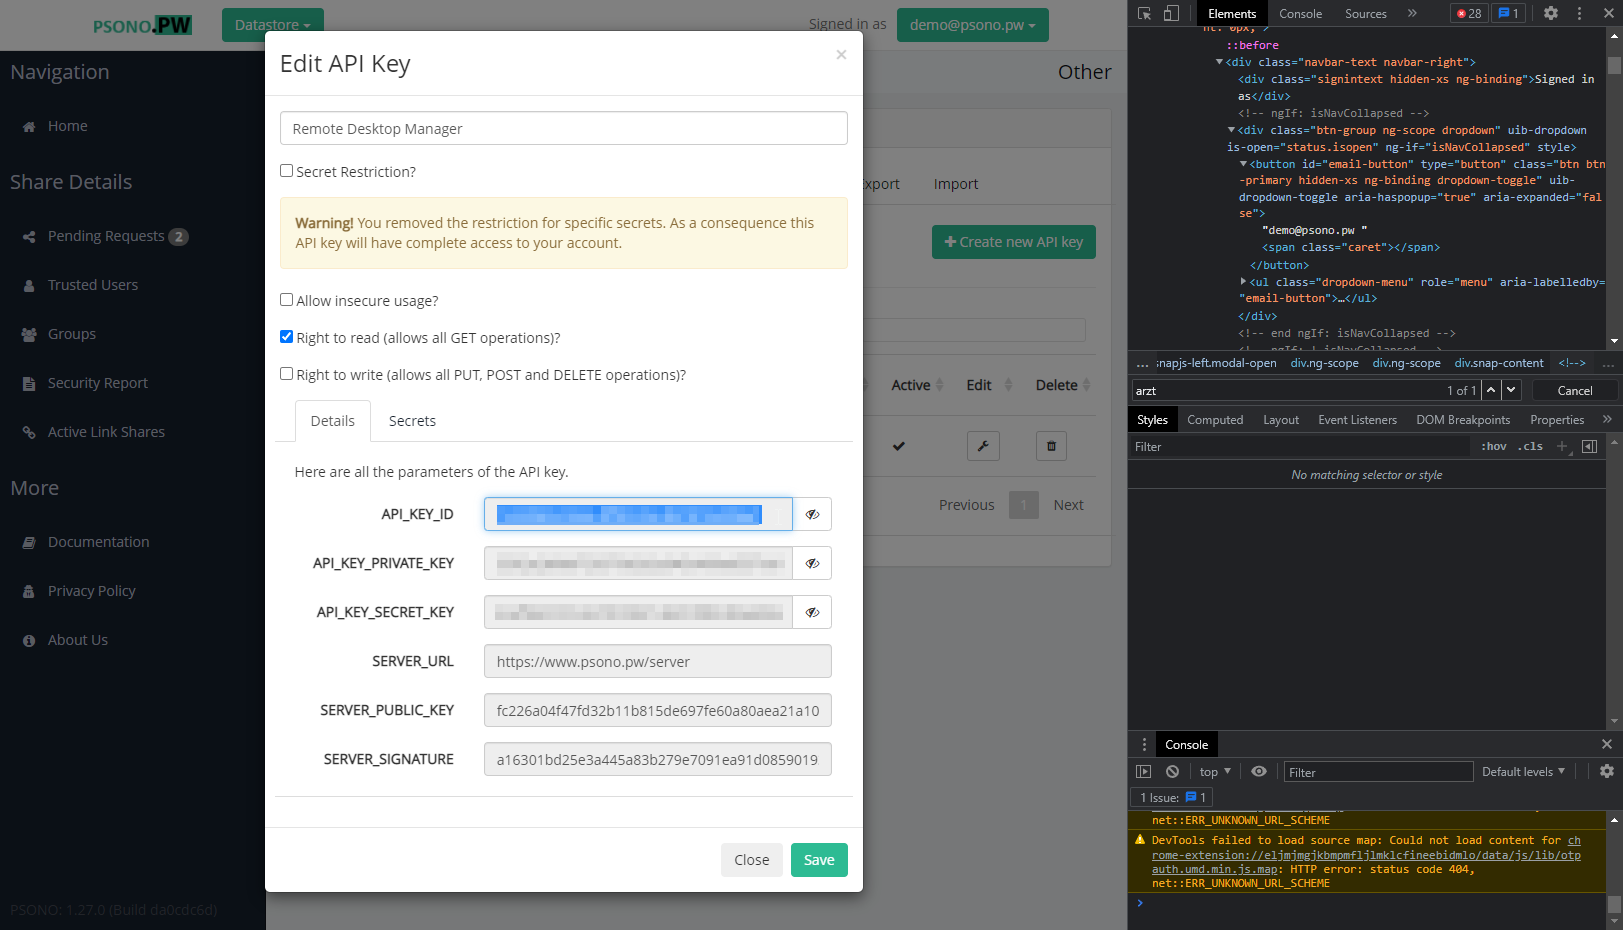Viewport: 1623px width, 930px height.
Task: Open console live expression eye icon
Action: tap(1259, 771)
